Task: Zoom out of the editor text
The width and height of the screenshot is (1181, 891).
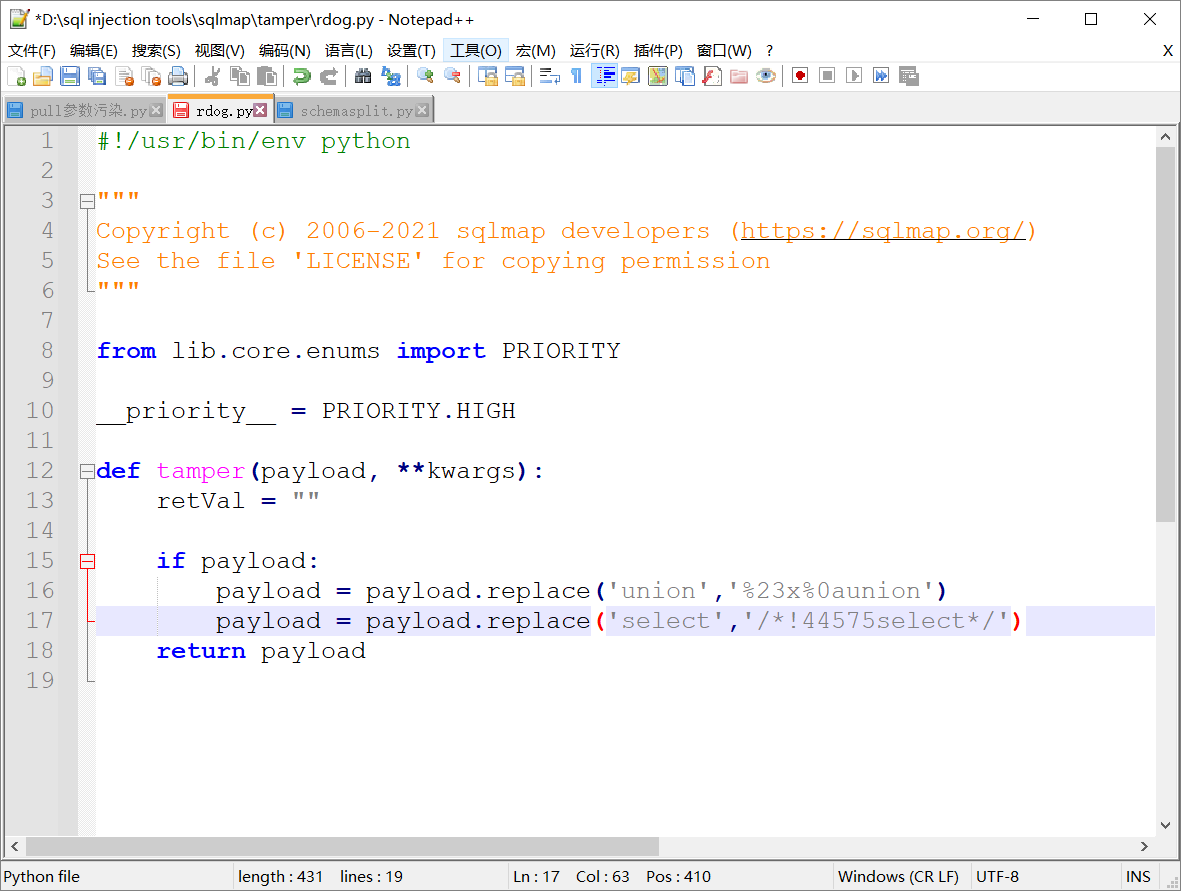Action: (x=453, y=76)
